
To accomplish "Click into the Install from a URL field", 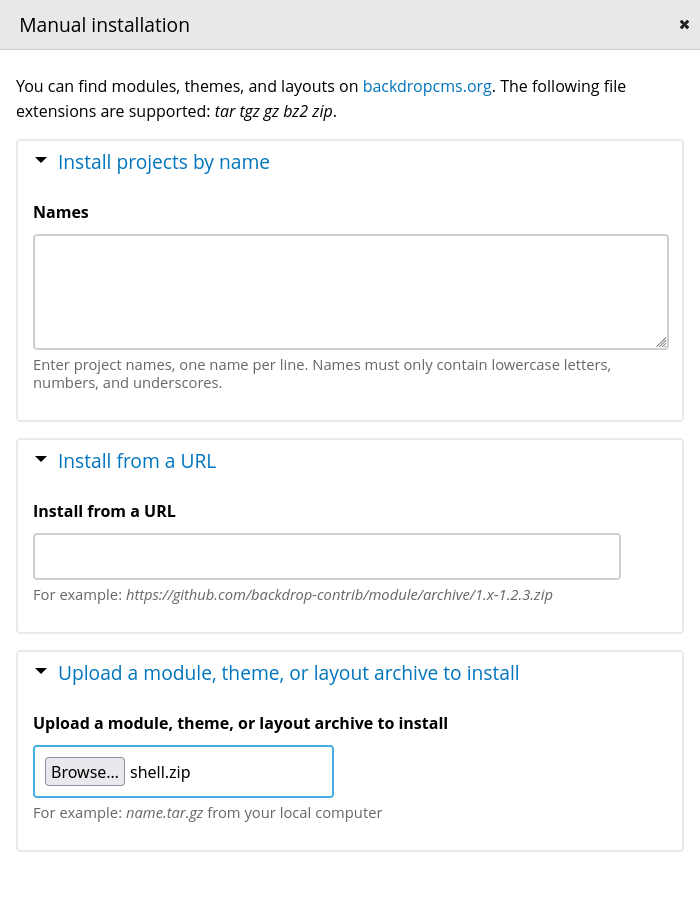I will [x=327, y=556].
